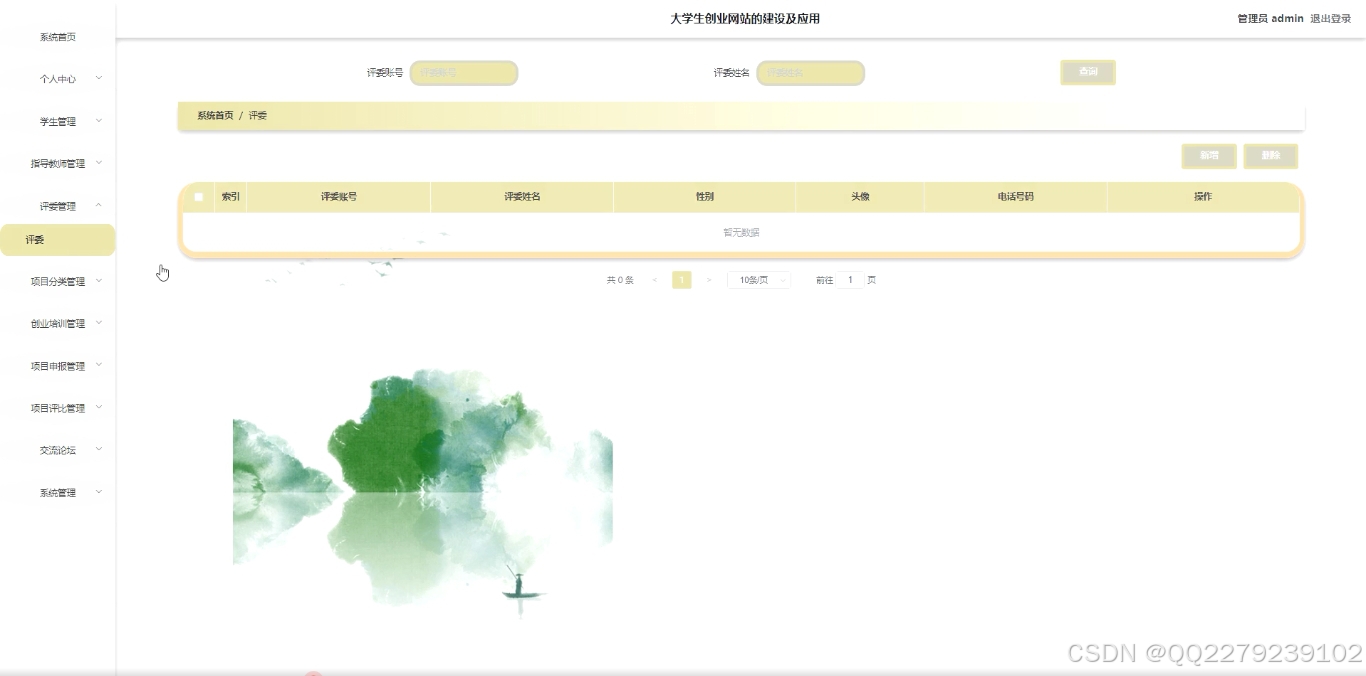
Task: Click the 退出登录 logout link
Action: click(x=1330, y=18)
